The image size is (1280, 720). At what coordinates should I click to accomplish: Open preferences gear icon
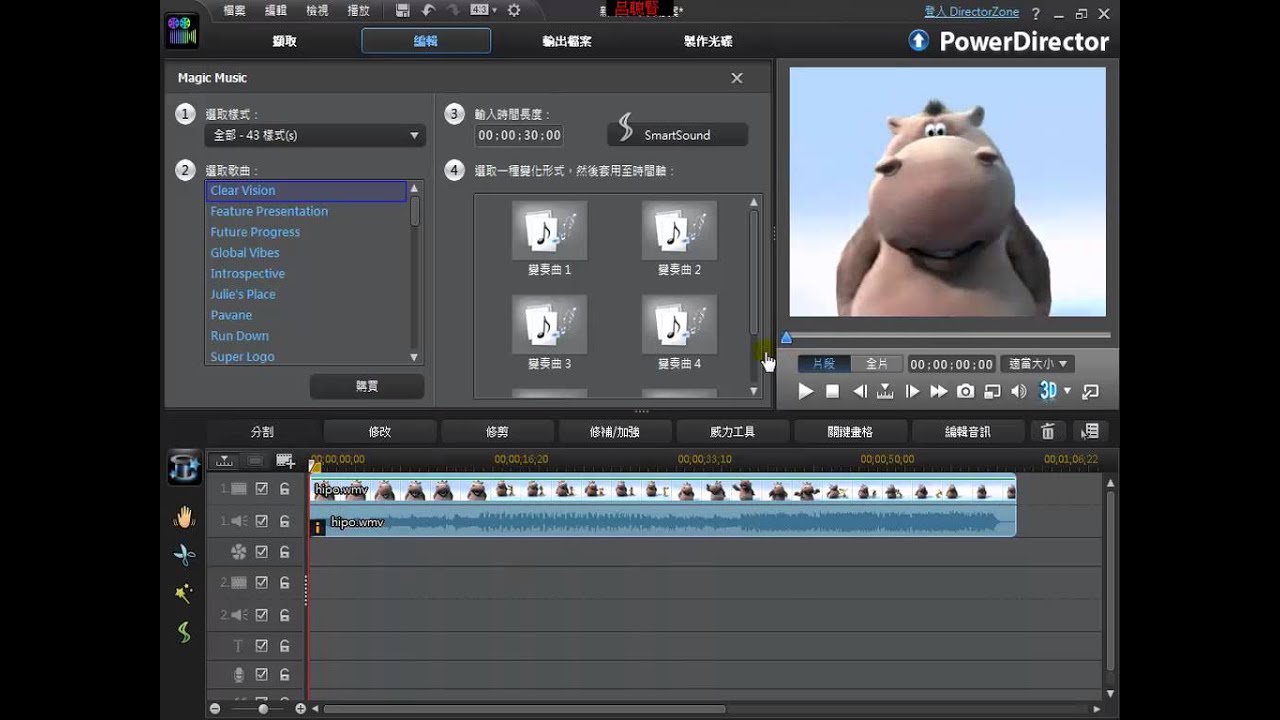coord(514,11)
